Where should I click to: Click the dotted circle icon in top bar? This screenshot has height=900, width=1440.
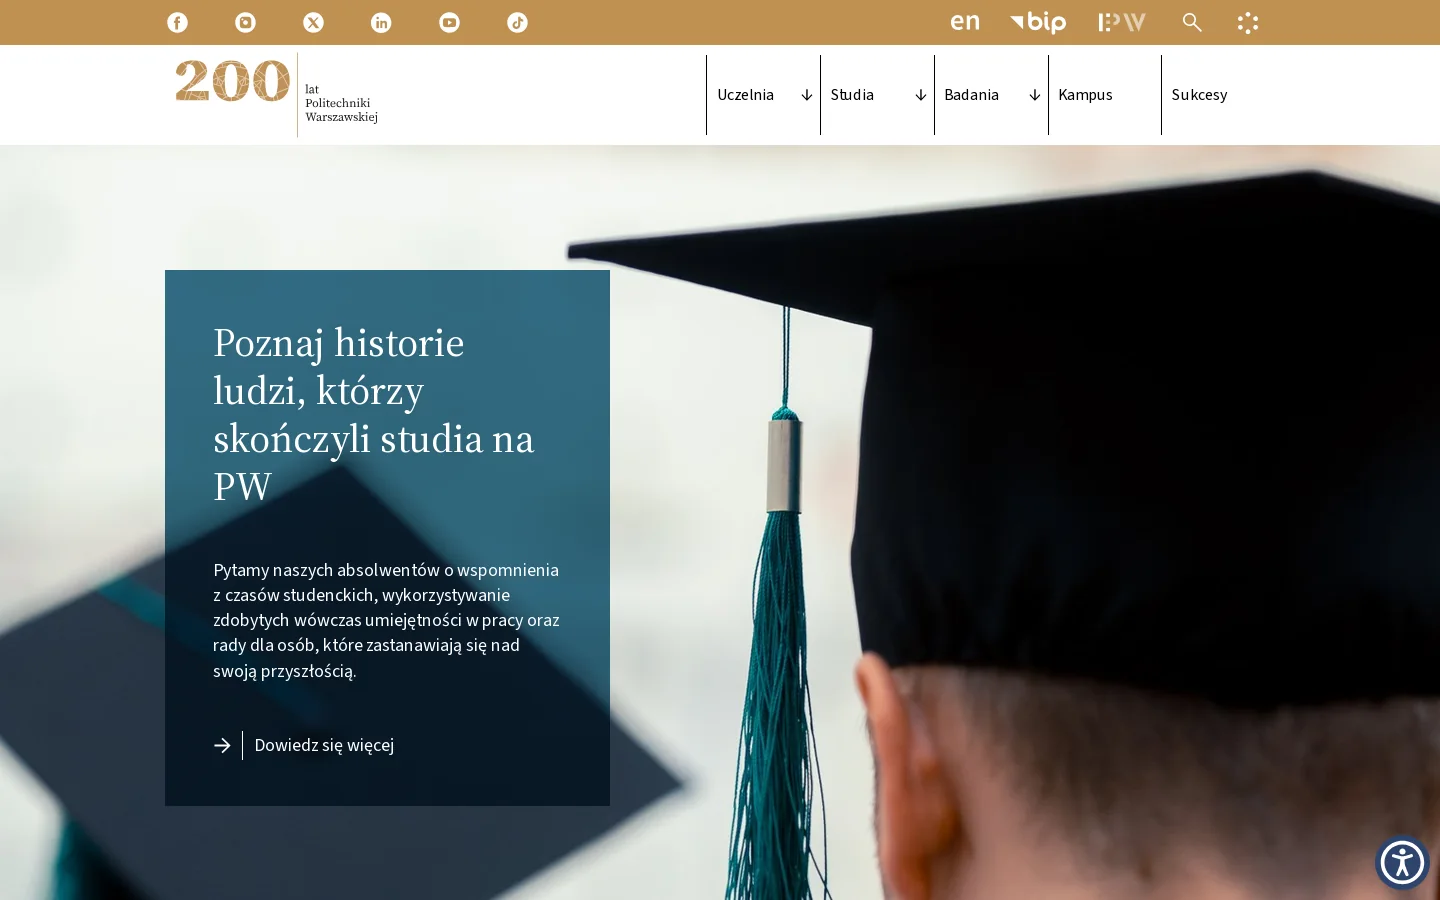click(1247, 22)
